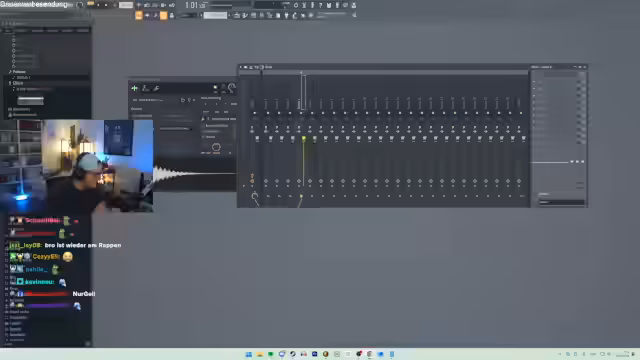This screenshot has height=360, width=640.
Task: Open Steam from the taskbar
Action: [x=293, y=354]
